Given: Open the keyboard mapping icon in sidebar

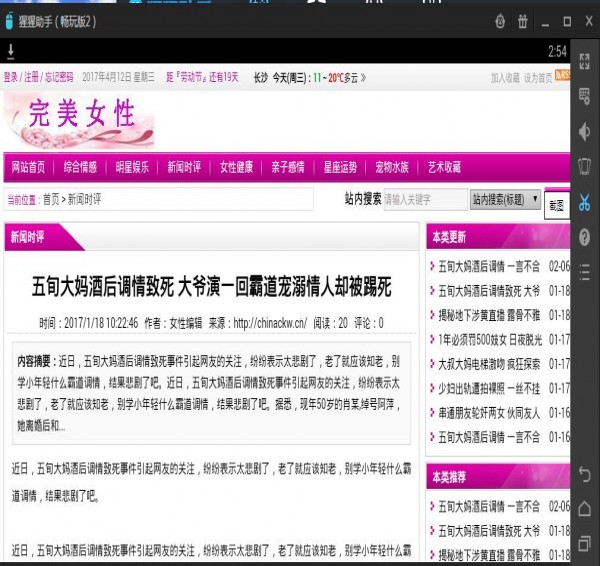Looking at the screenshot, I should (x=584, y=96).
